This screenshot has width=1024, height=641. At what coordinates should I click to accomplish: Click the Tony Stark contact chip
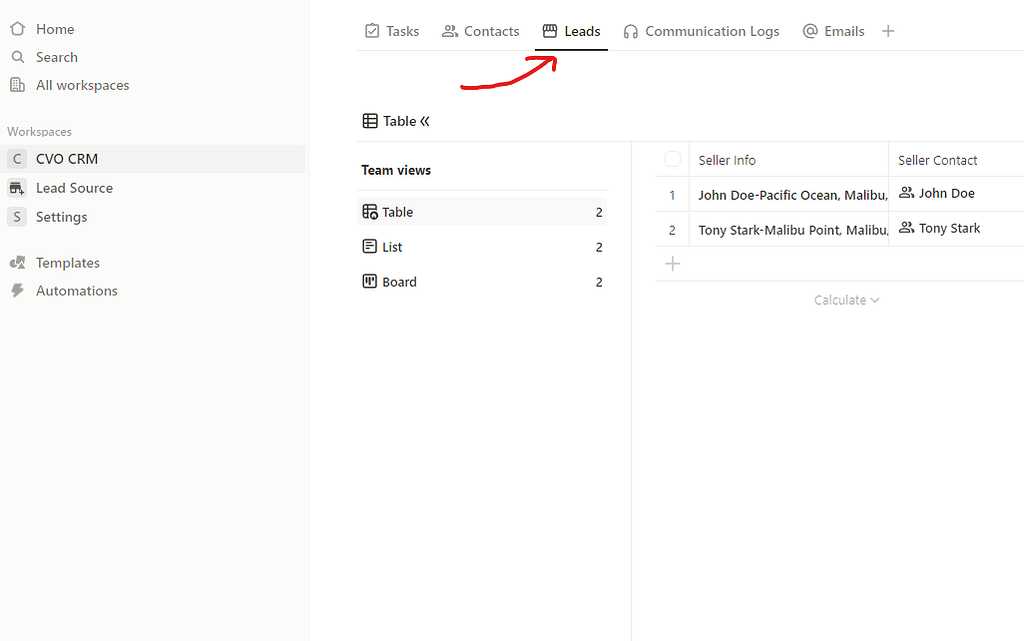939,228
